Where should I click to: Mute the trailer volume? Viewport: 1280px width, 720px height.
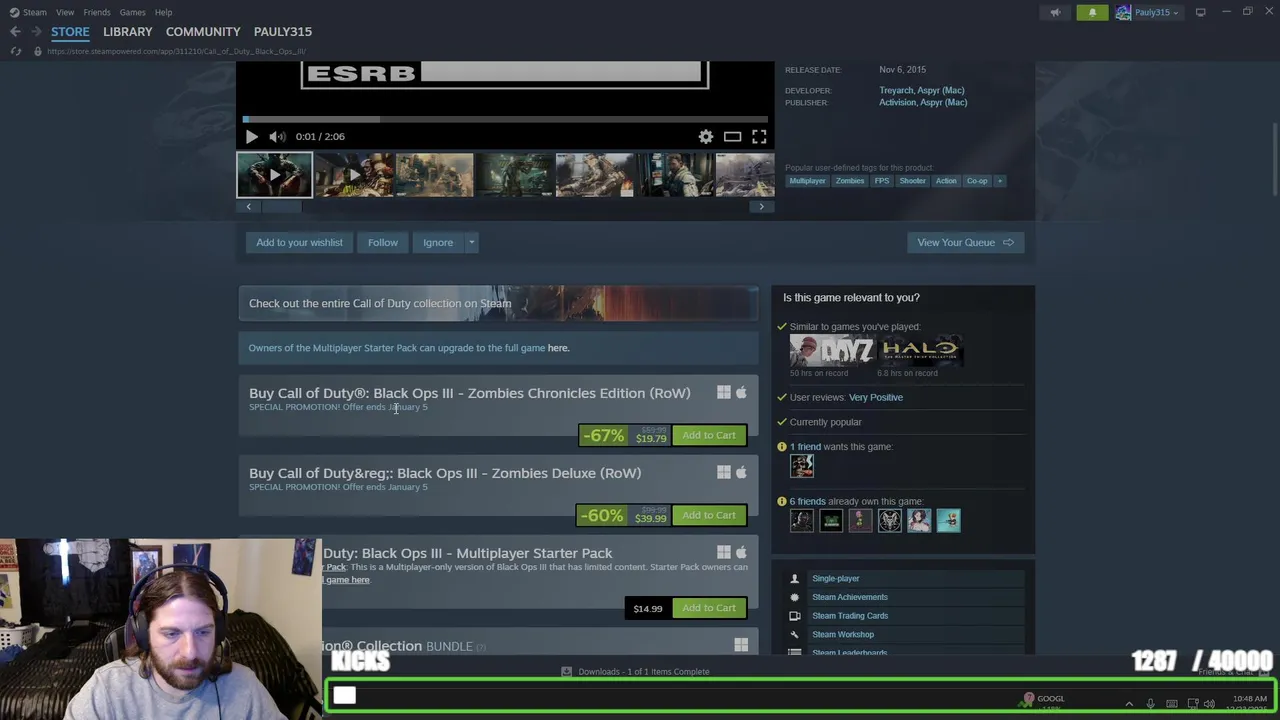point(277,137)
